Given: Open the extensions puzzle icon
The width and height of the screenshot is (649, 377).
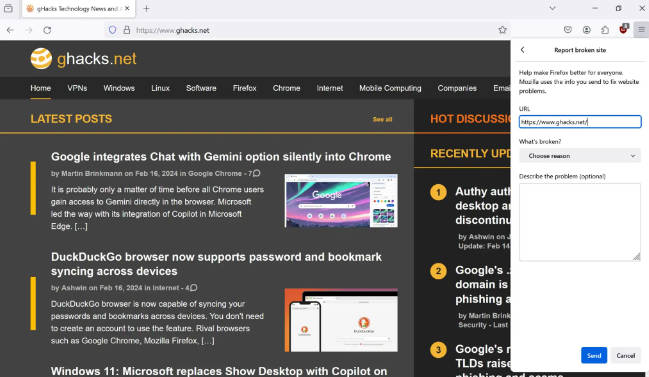Looking at the screenshot, I should pyautogui.click(x=605, y=30).
